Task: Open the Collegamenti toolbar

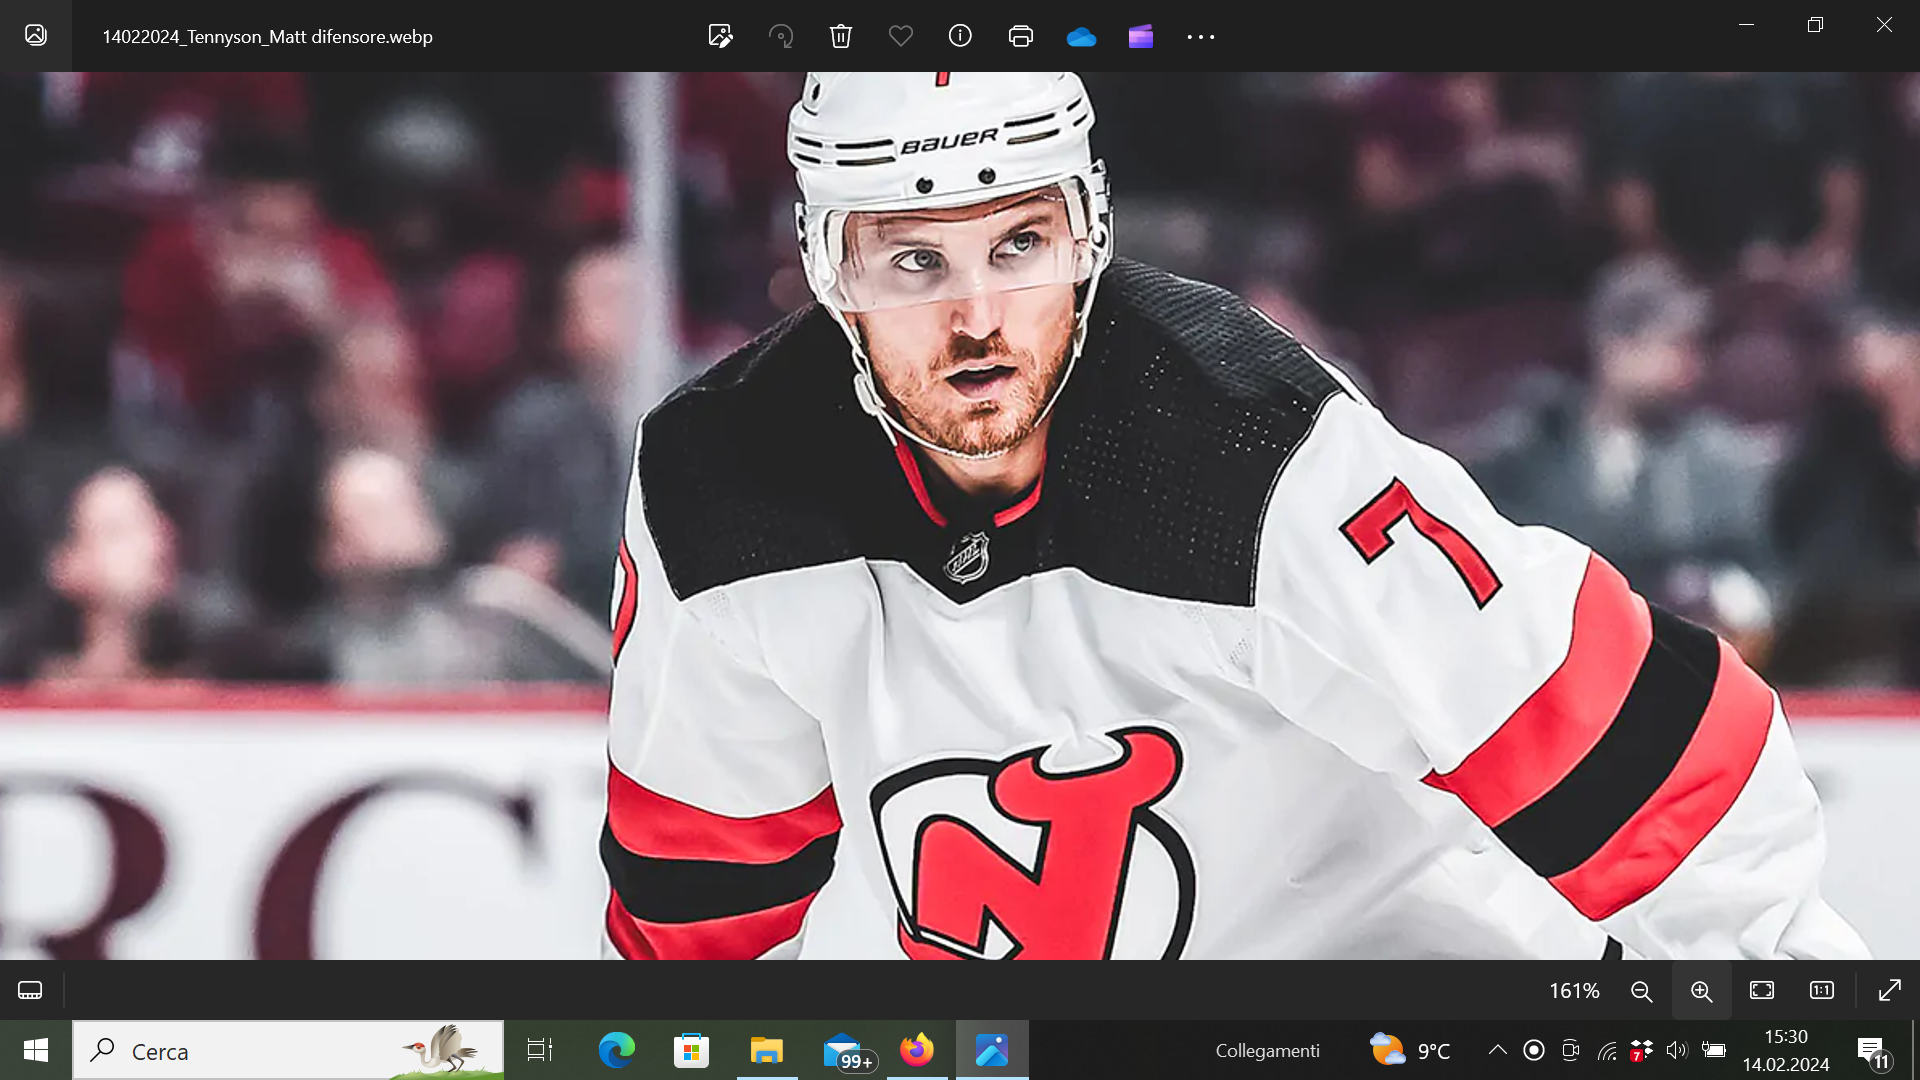Action: (x=1267, y=1051)
